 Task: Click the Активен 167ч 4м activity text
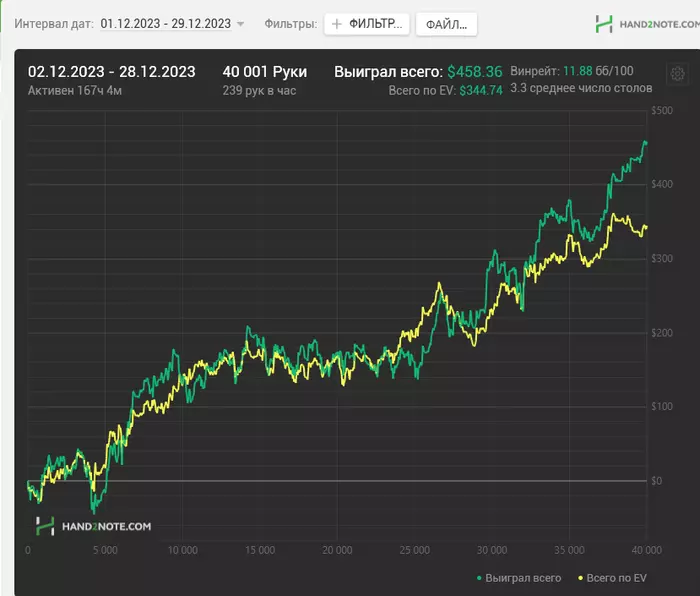point(75,90)
